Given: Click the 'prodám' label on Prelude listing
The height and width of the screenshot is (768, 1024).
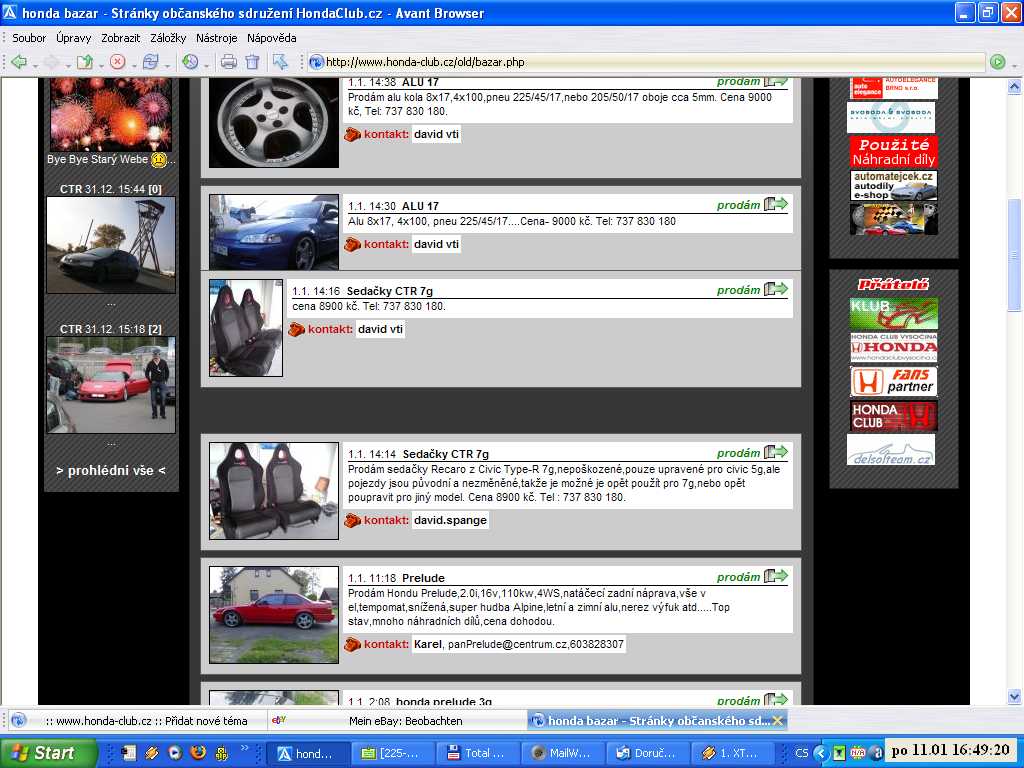Looking at the screenshot, I should pos(738,577).
